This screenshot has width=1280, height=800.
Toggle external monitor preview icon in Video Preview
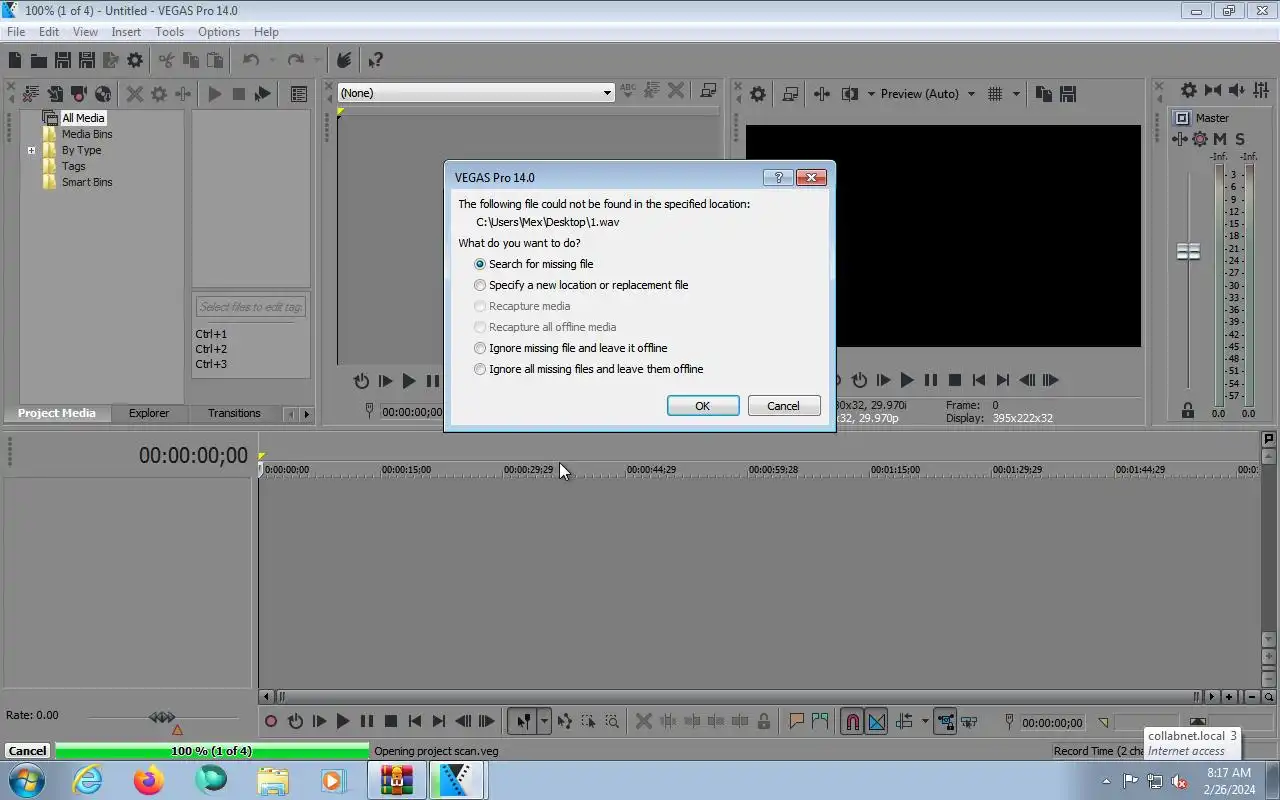790,94
